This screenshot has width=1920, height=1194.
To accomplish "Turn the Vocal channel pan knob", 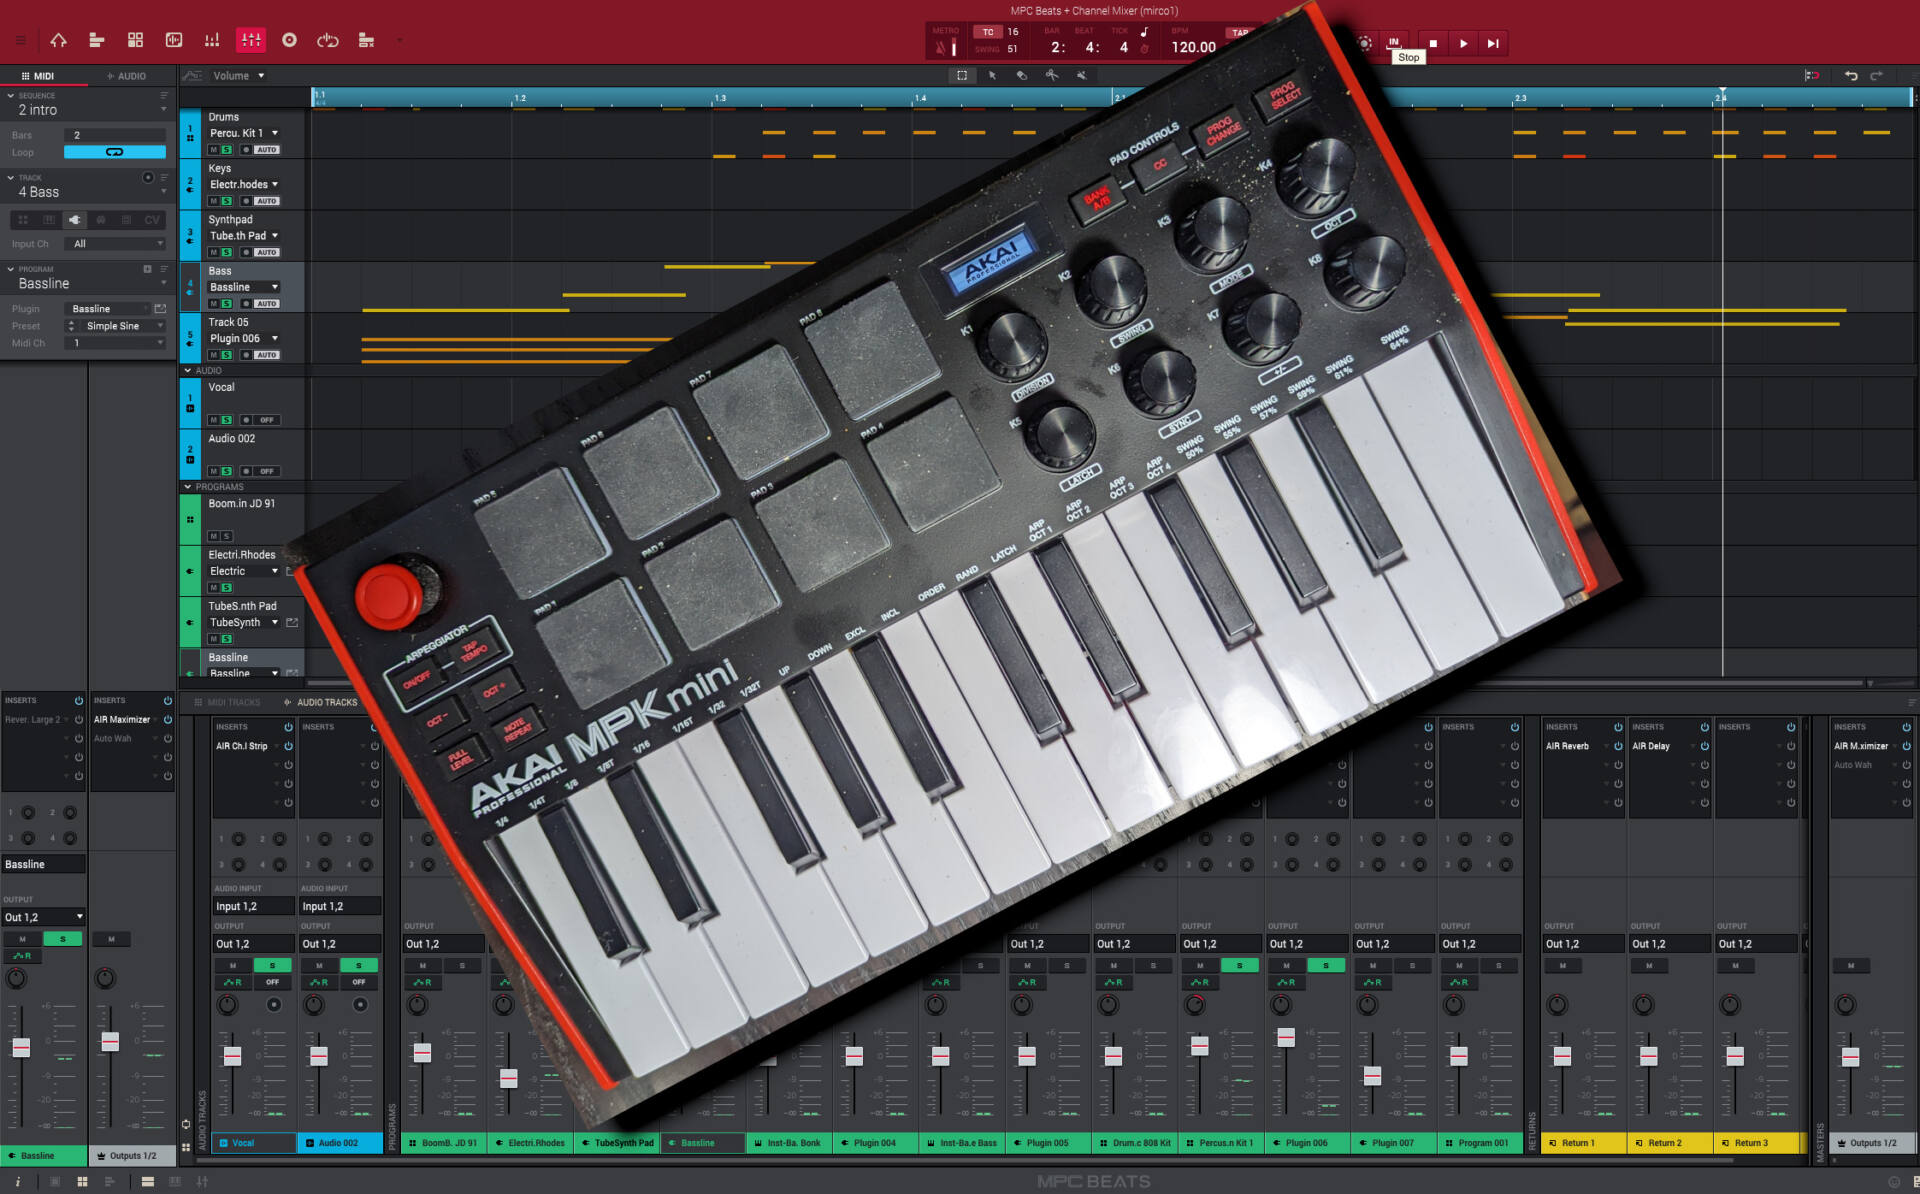I will tap(228, 1004).
